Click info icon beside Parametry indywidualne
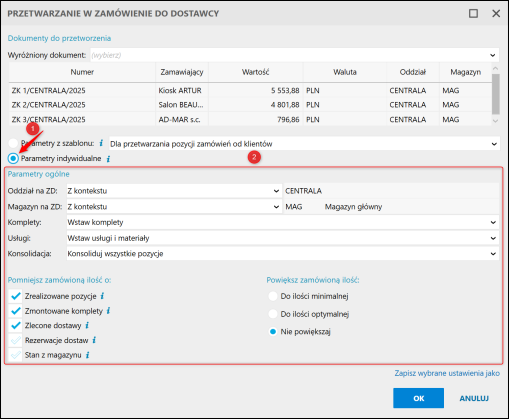The image size is (509, 419). point(108,159)
